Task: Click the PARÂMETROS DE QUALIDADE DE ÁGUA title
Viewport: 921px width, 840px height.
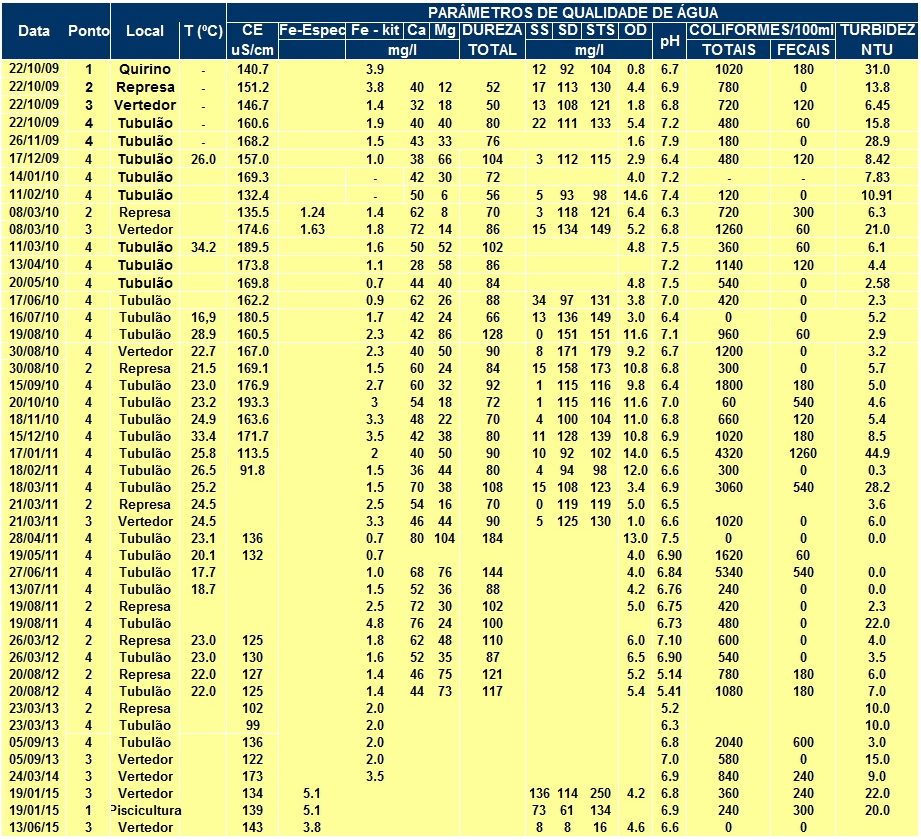Action: (571, 11)
